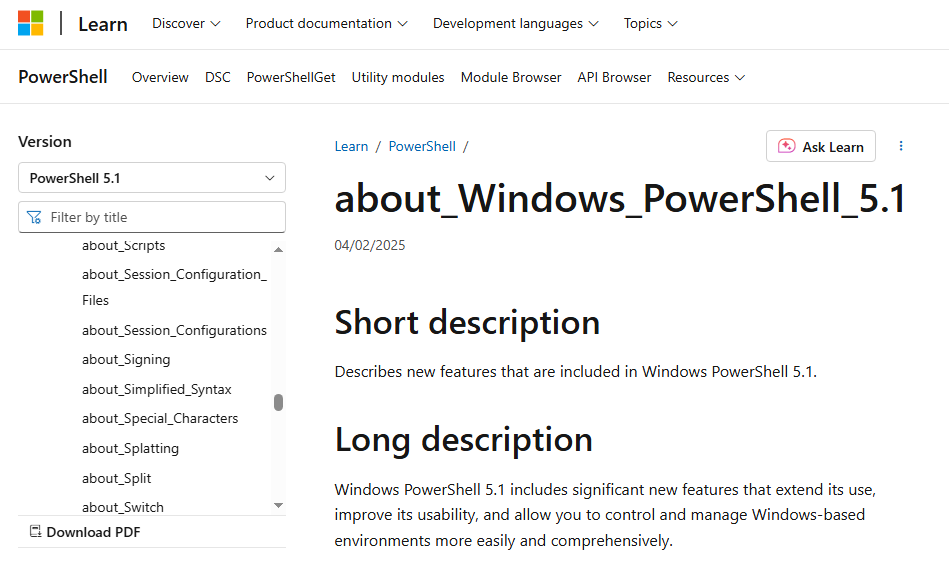949x563 pixels.
Task: Open Development languages dropdown
Action: pyautogui.click(x=516, y=24)
